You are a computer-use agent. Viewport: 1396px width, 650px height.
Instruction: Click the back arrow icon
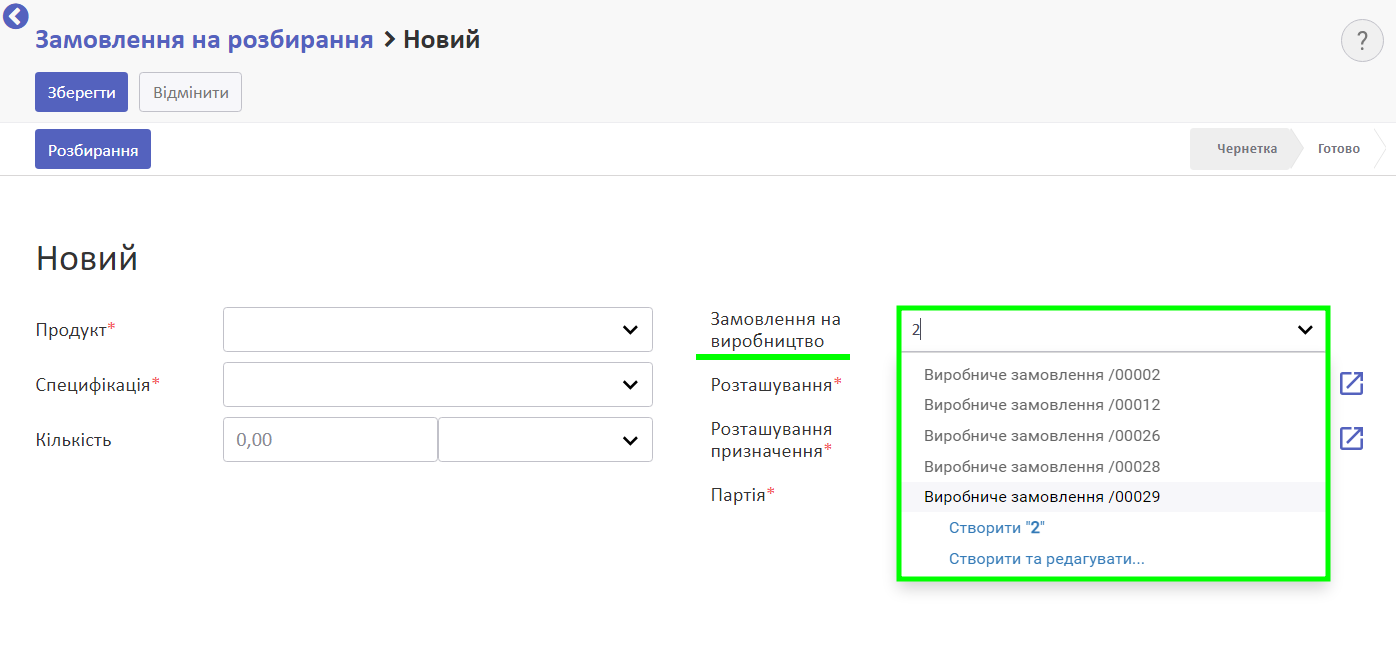tap(16, 15)
